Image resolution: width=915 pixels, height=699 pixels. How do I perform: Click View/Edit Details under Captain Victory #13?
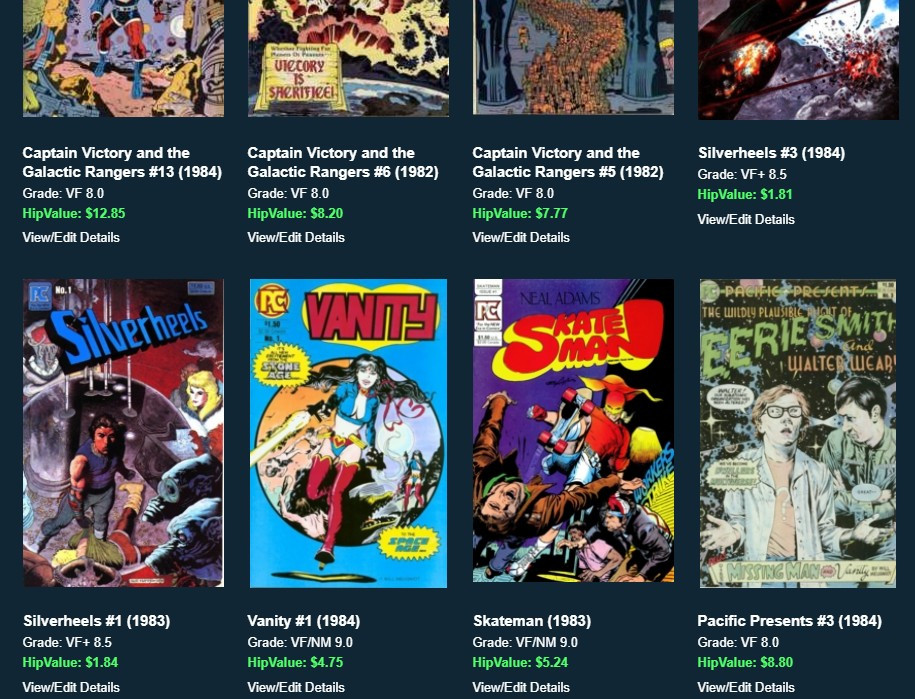point(71,237)
